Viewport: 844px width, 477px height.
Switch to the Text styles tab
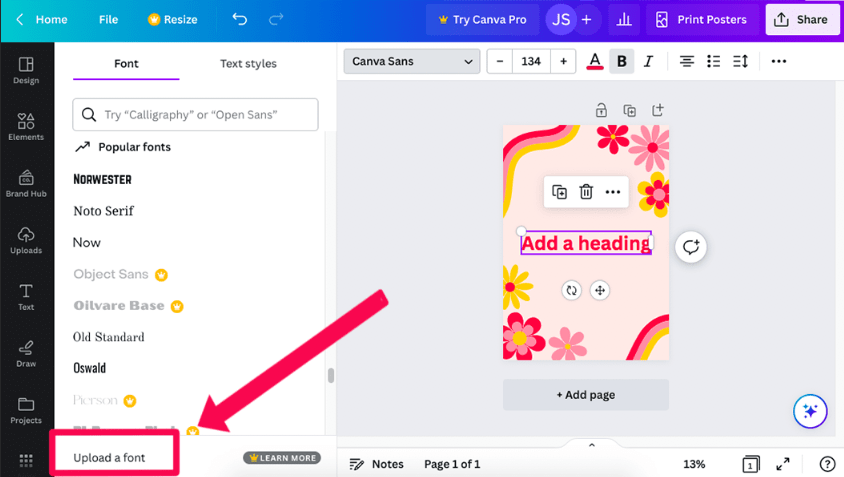pos(248,64)
